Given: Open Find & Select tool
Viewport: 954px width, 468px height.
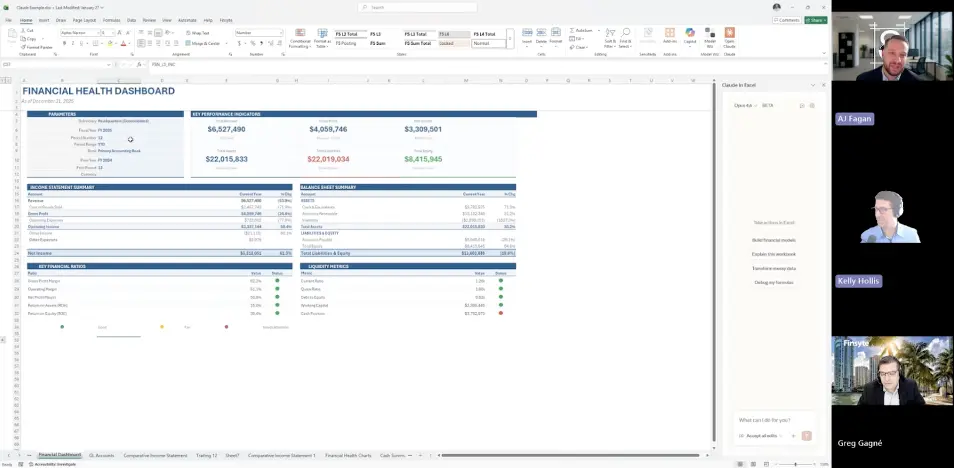Looking at the screenshot, I should 625,38.
